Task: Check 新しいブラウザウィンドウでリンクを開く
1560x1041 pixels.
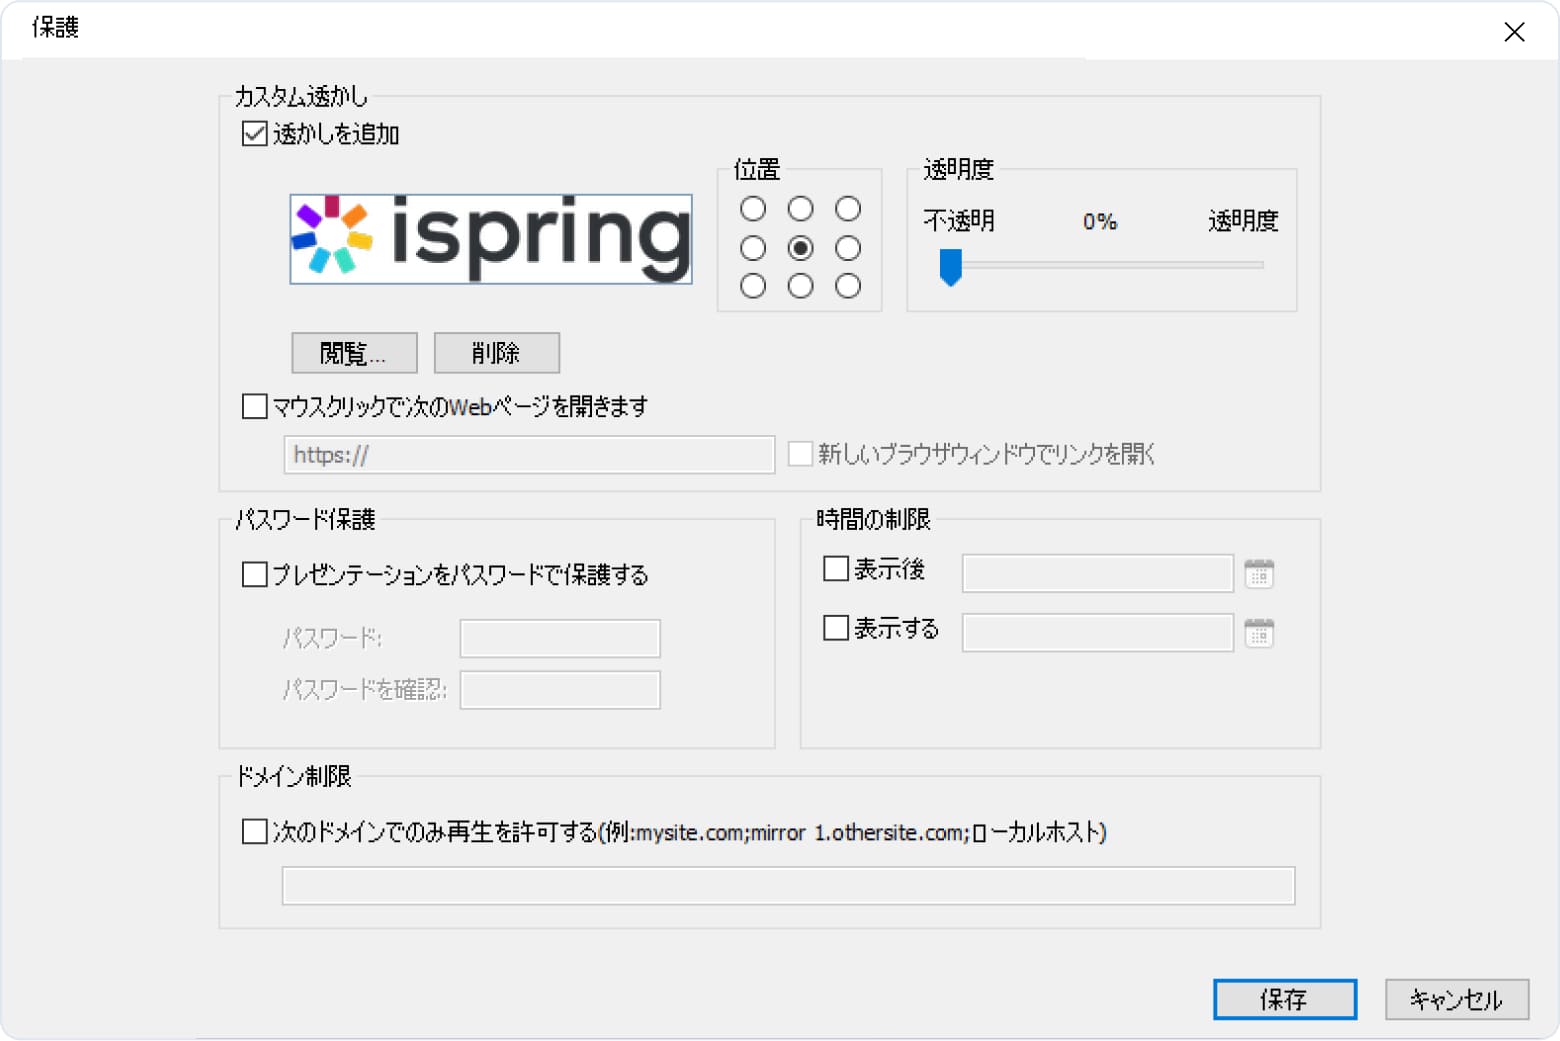Action: tap(799, 454)
